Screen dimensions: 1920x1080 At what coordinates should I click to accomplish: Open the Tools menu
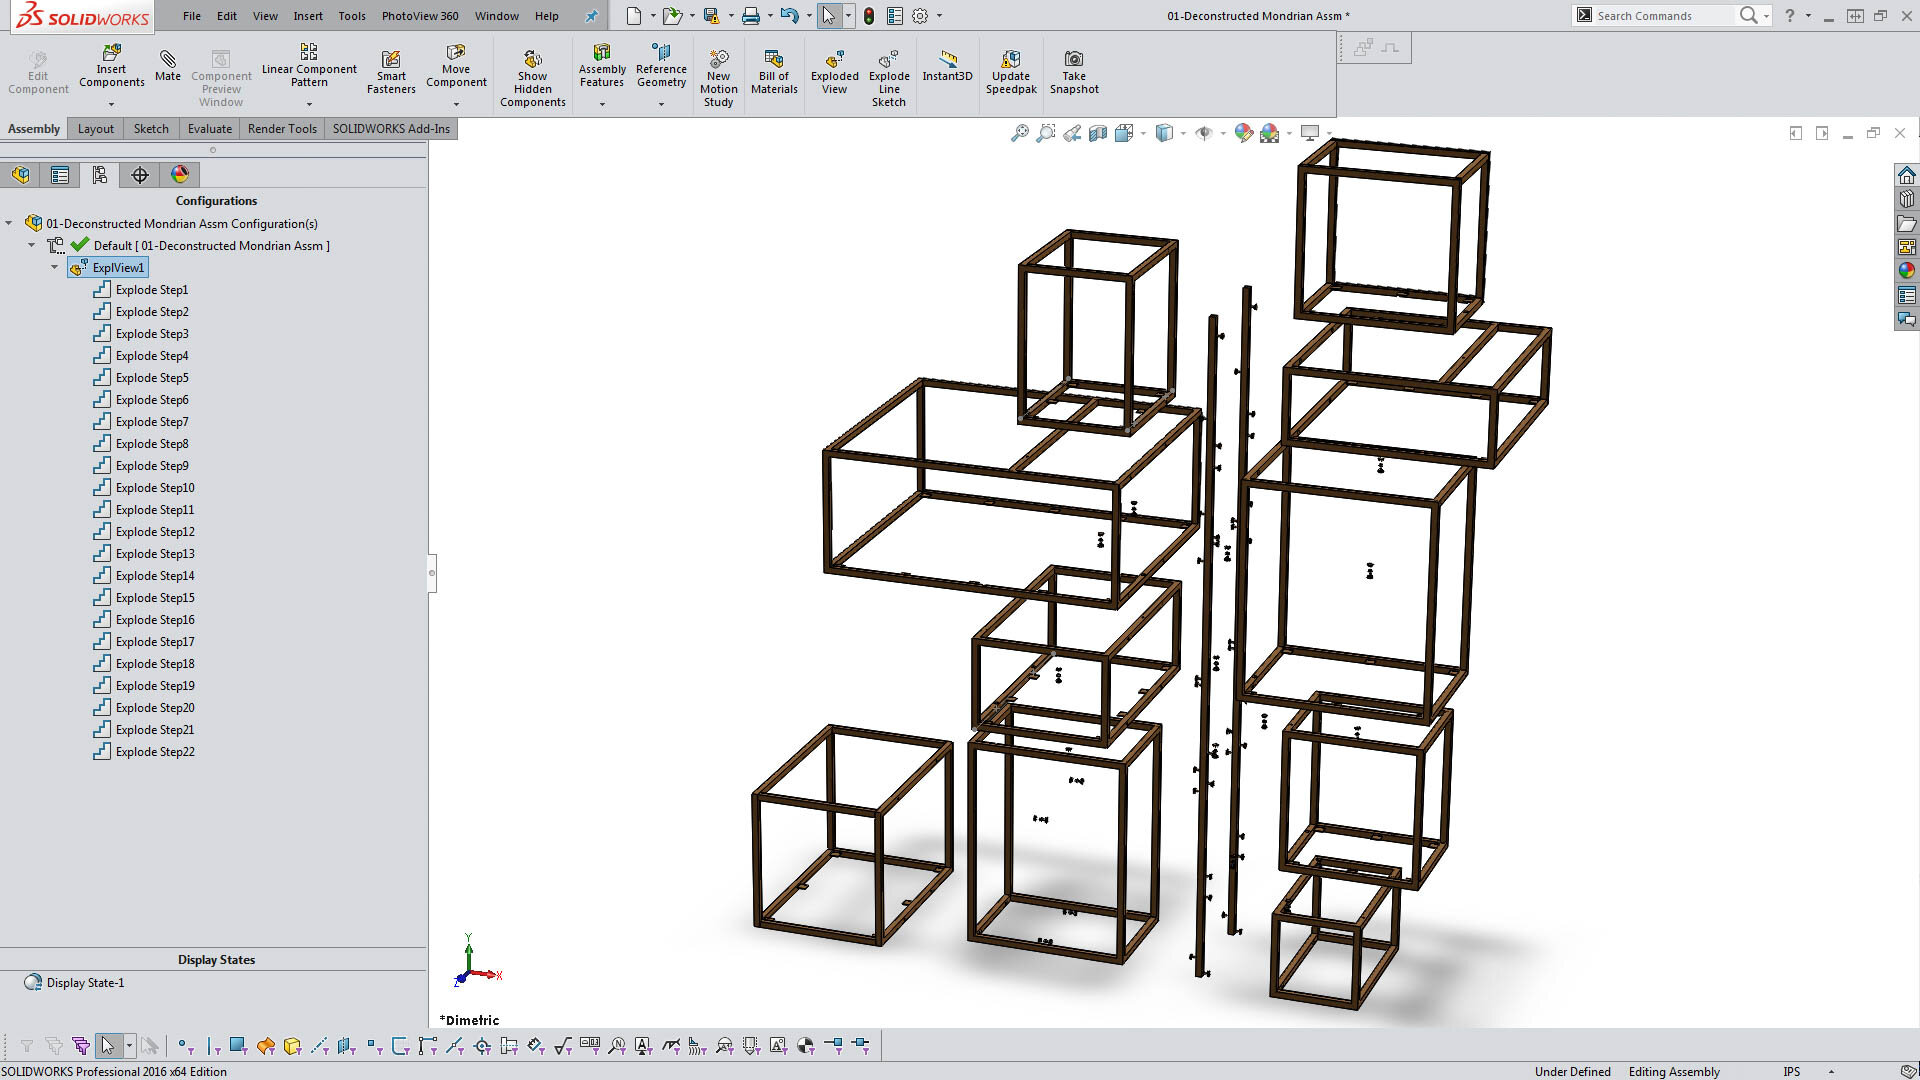(x=352, y=16)
